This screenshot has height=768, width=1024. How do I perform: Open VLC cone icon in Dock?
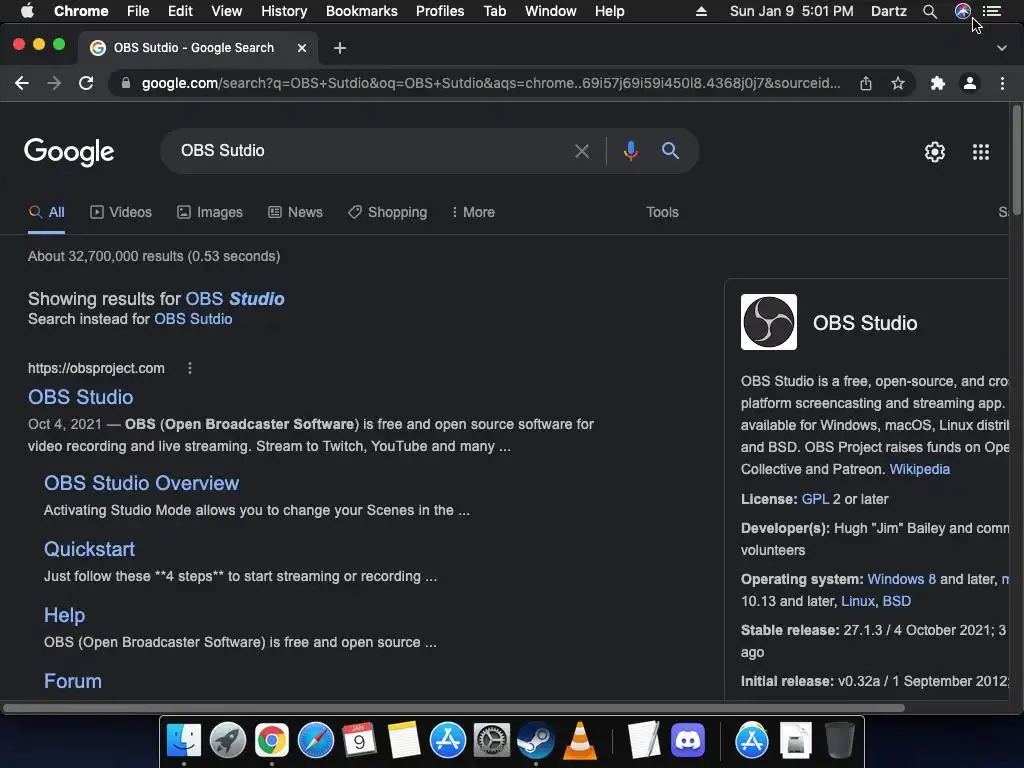click(x=579, y=741)
